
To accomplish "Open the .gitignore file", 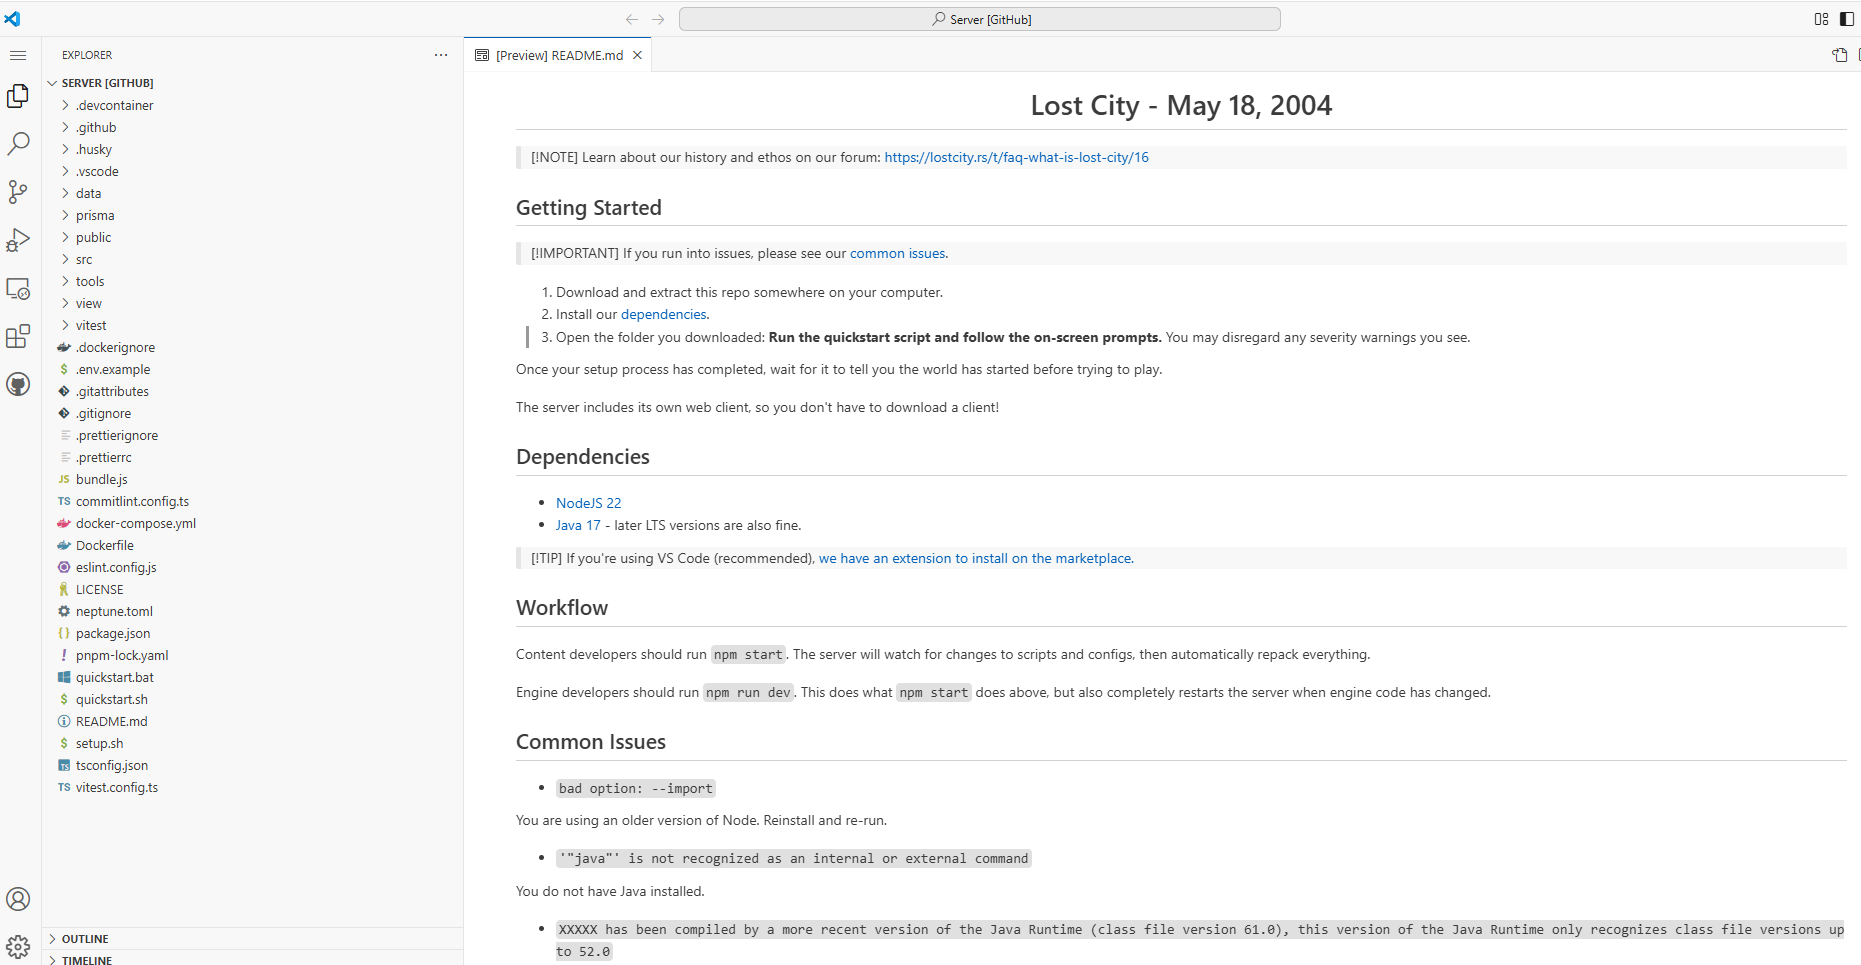I will pos(253,413).
